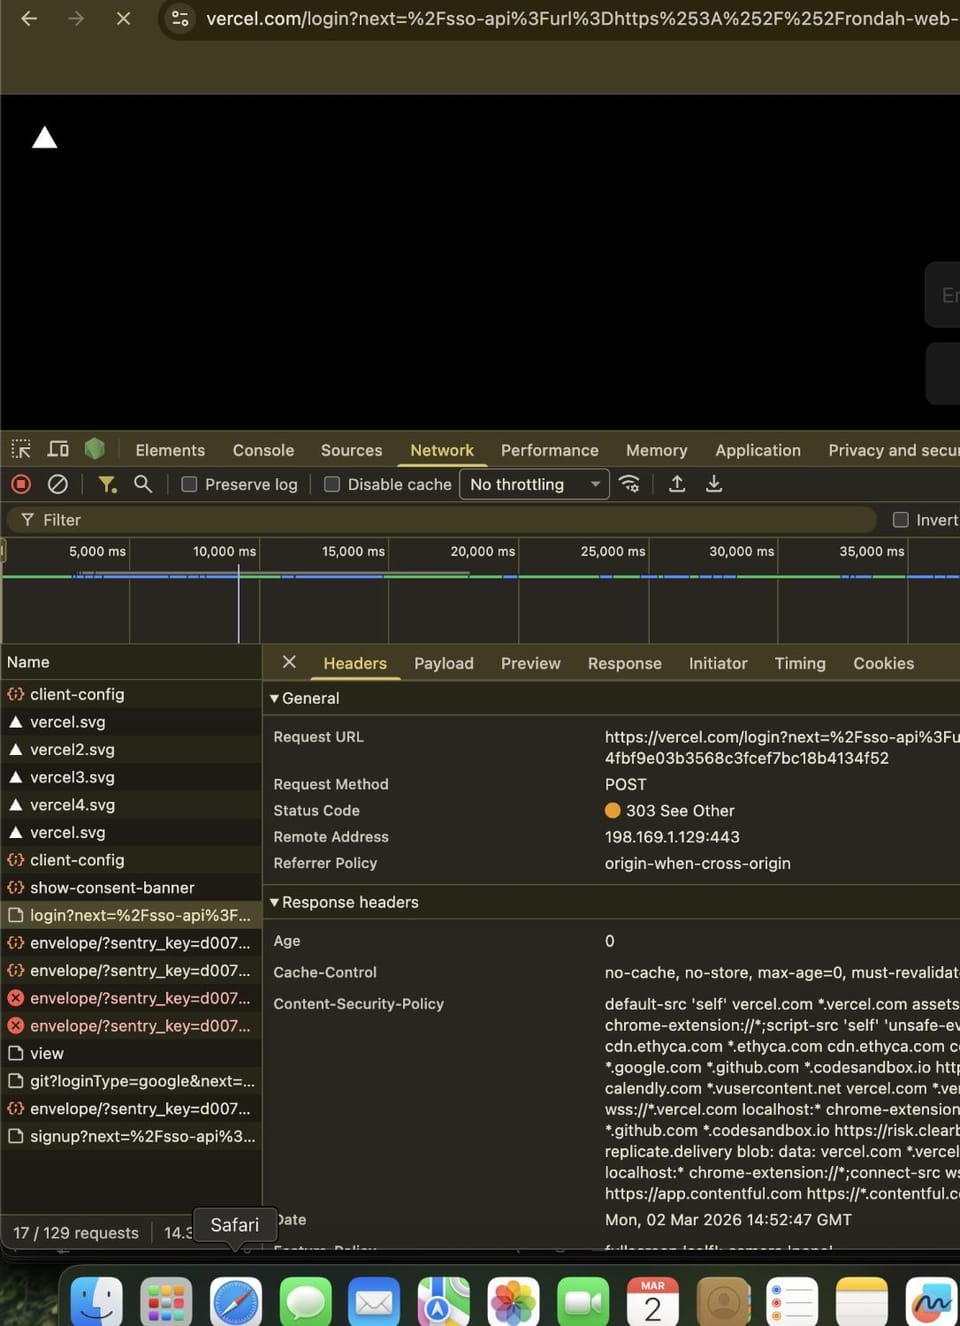Select the login?next= request row

(131, 915)
